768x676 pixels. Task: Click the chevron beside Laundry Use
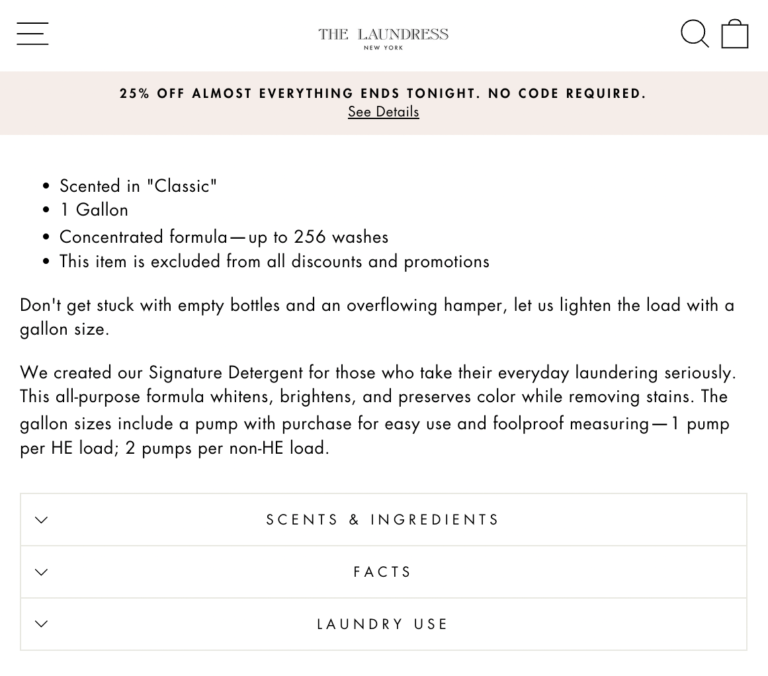41,624
